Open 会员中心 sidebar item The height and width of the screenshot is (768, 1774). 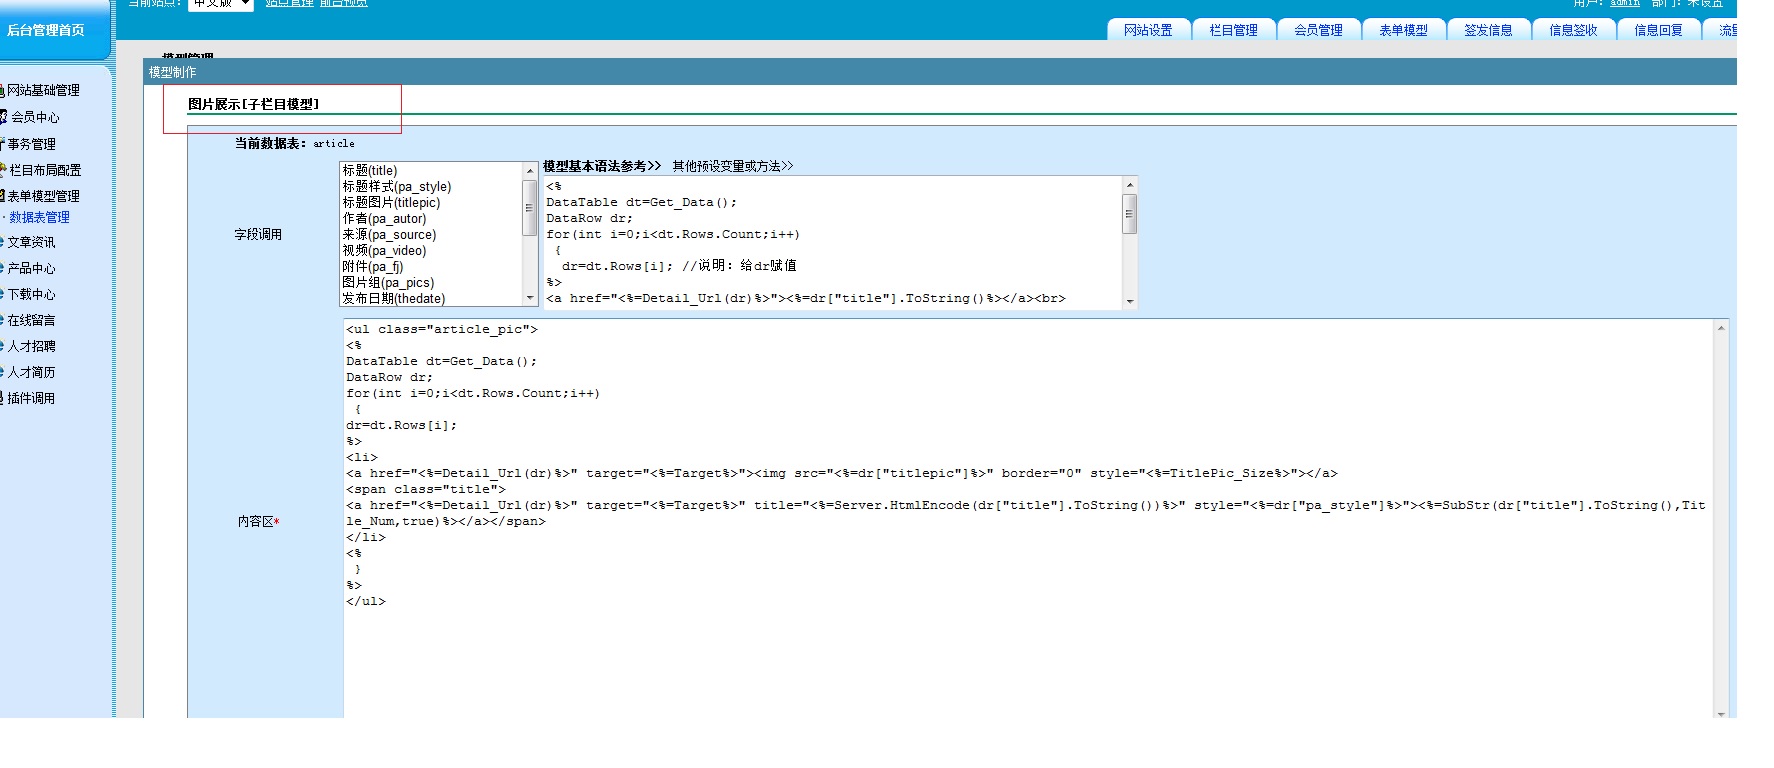click(35, 118)
